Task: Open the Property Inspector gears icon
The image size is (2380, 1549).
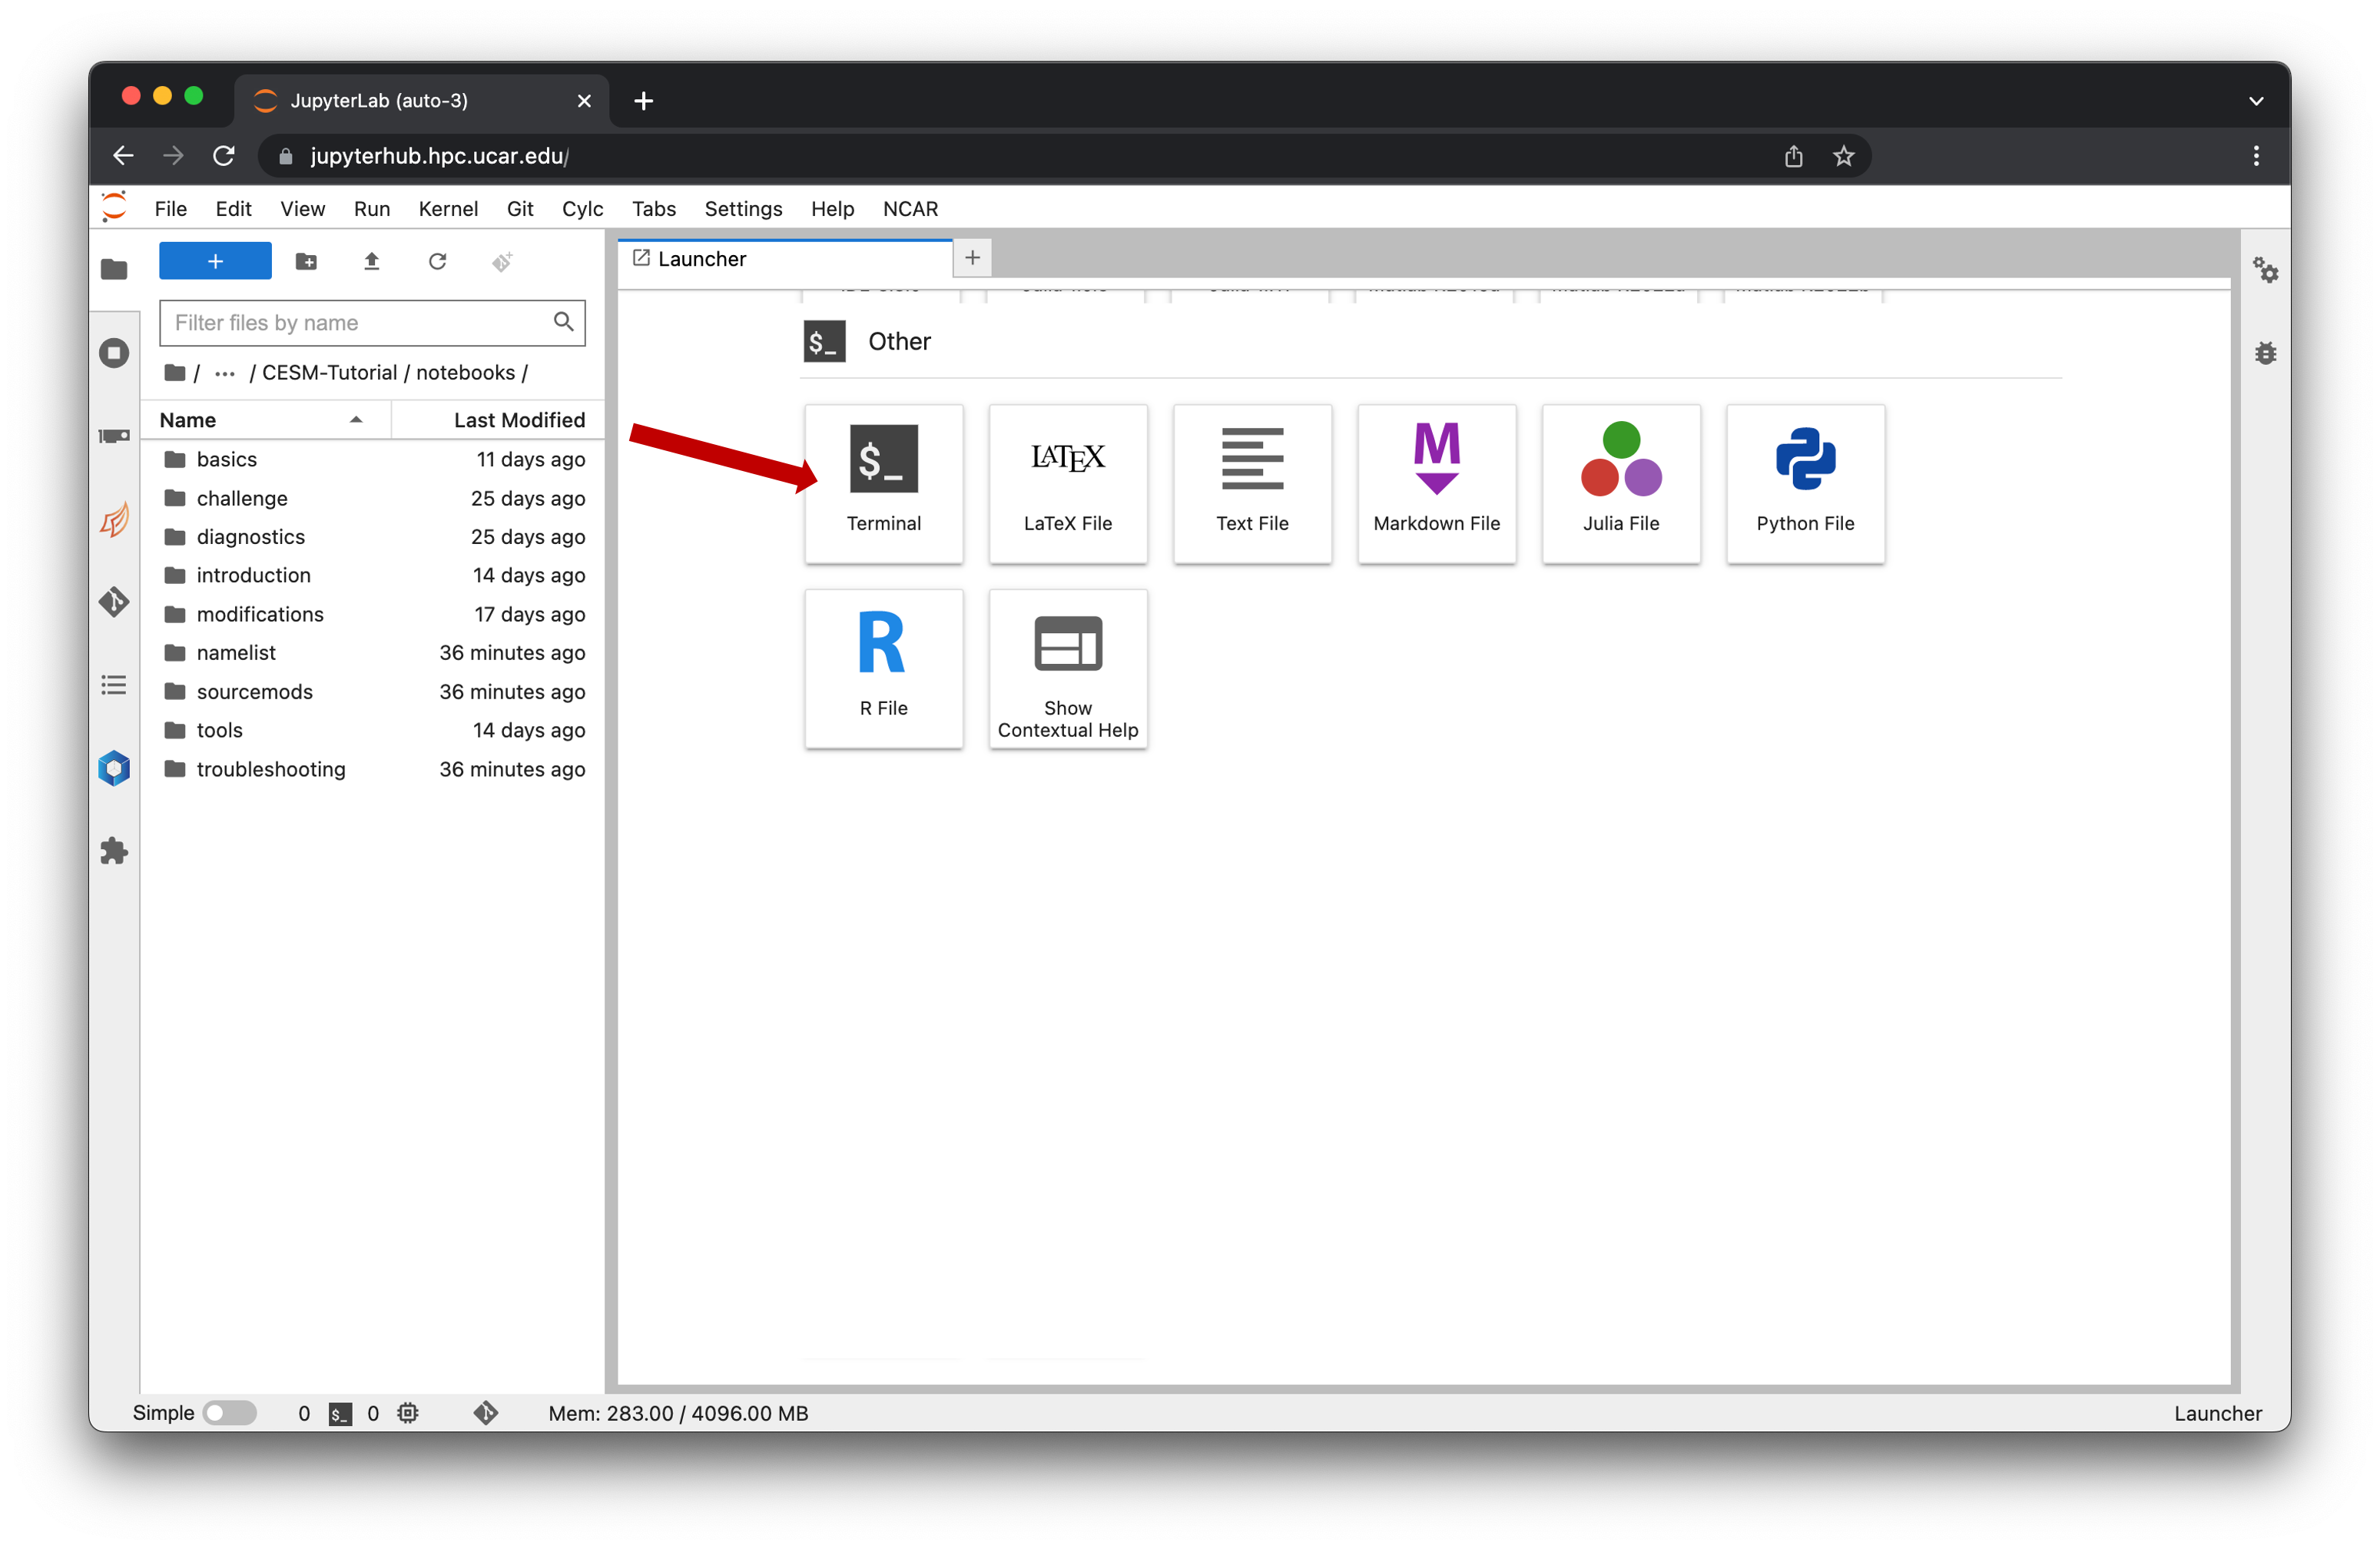Action: pyautogui.click(x=2265, y=270)
